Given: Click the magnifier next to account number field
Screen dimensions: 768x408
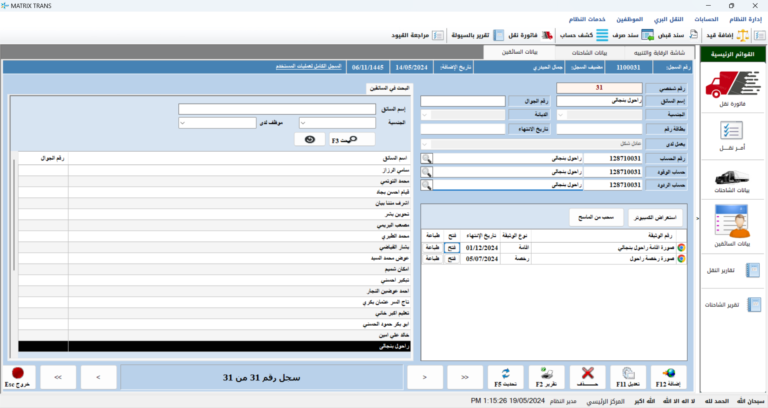Looking at the screenshot, I should click(427, 158).
